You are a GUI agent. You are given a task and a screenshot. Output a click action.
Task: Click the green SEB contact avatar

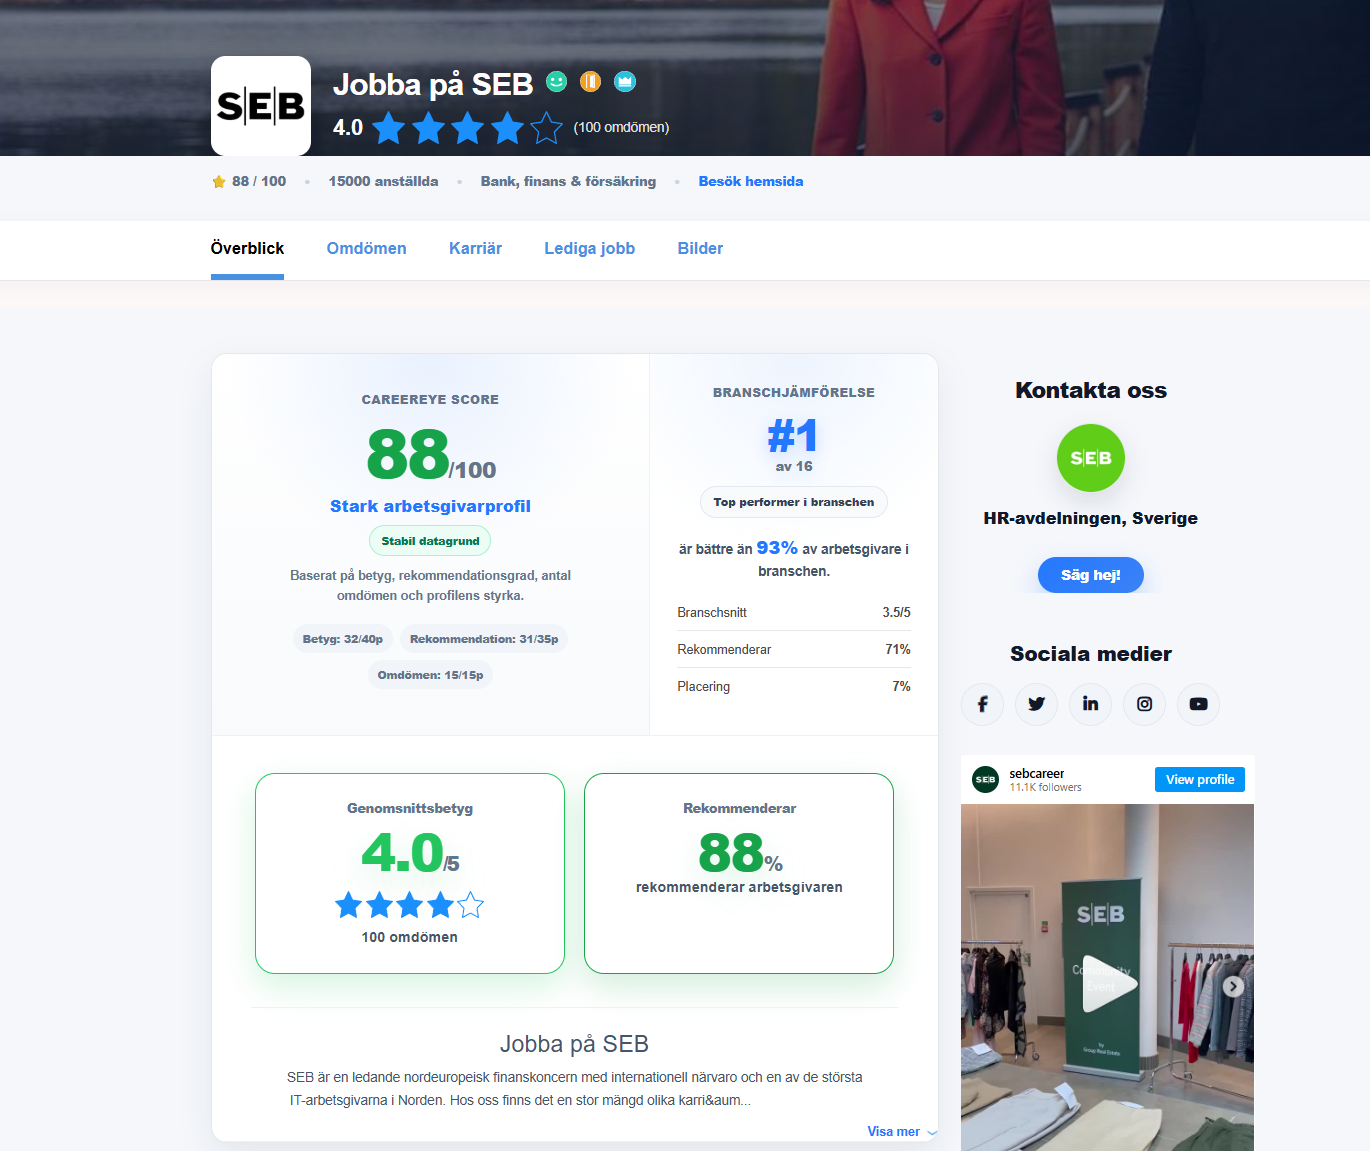click(x=1091, y=458)
